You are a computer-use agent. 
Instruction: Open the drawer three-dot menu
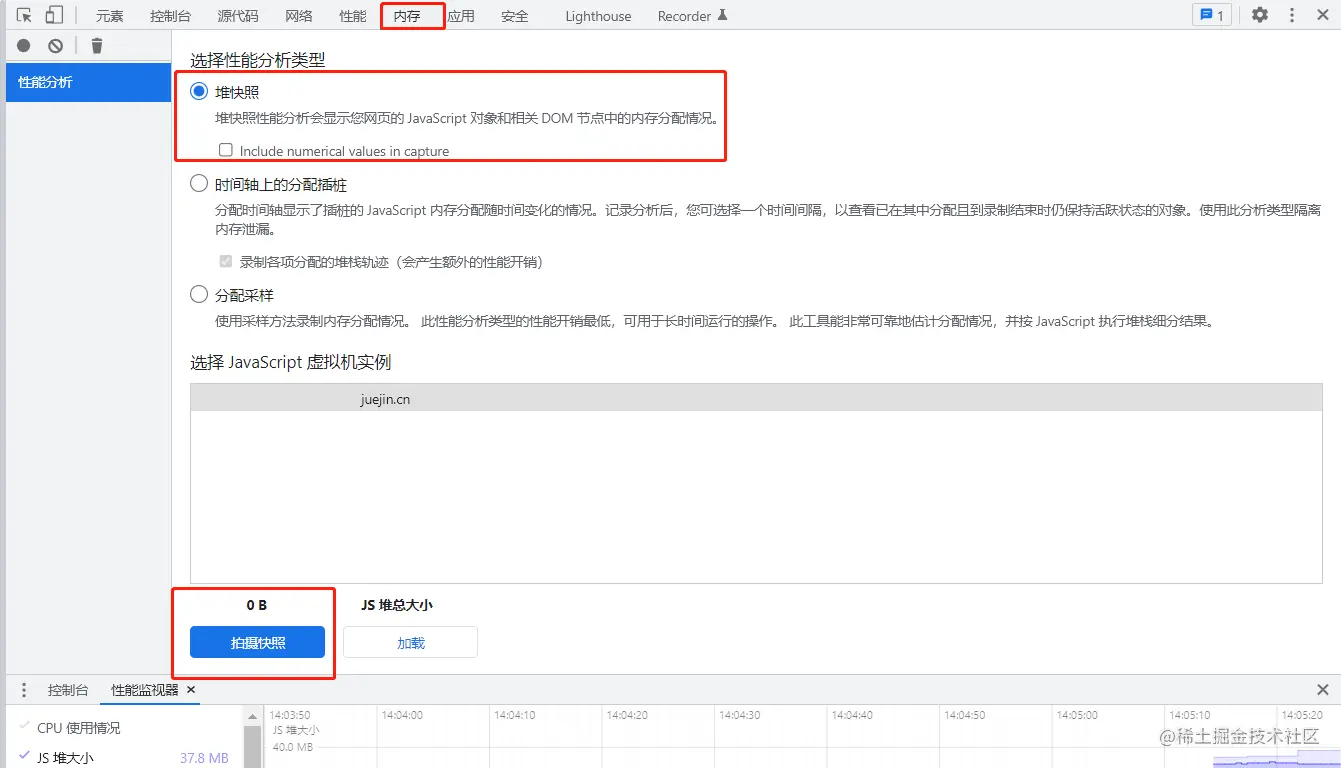(24, 690)
